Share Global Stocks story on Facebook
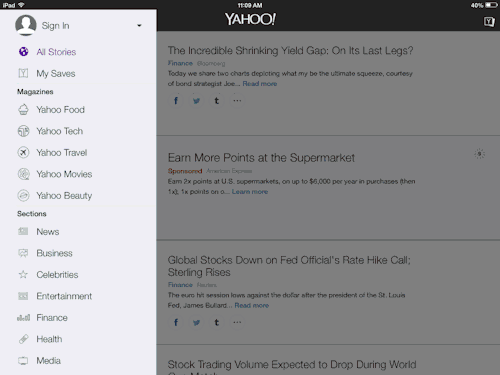The height and width of the screenshot is (375, 500). [176, 322]
